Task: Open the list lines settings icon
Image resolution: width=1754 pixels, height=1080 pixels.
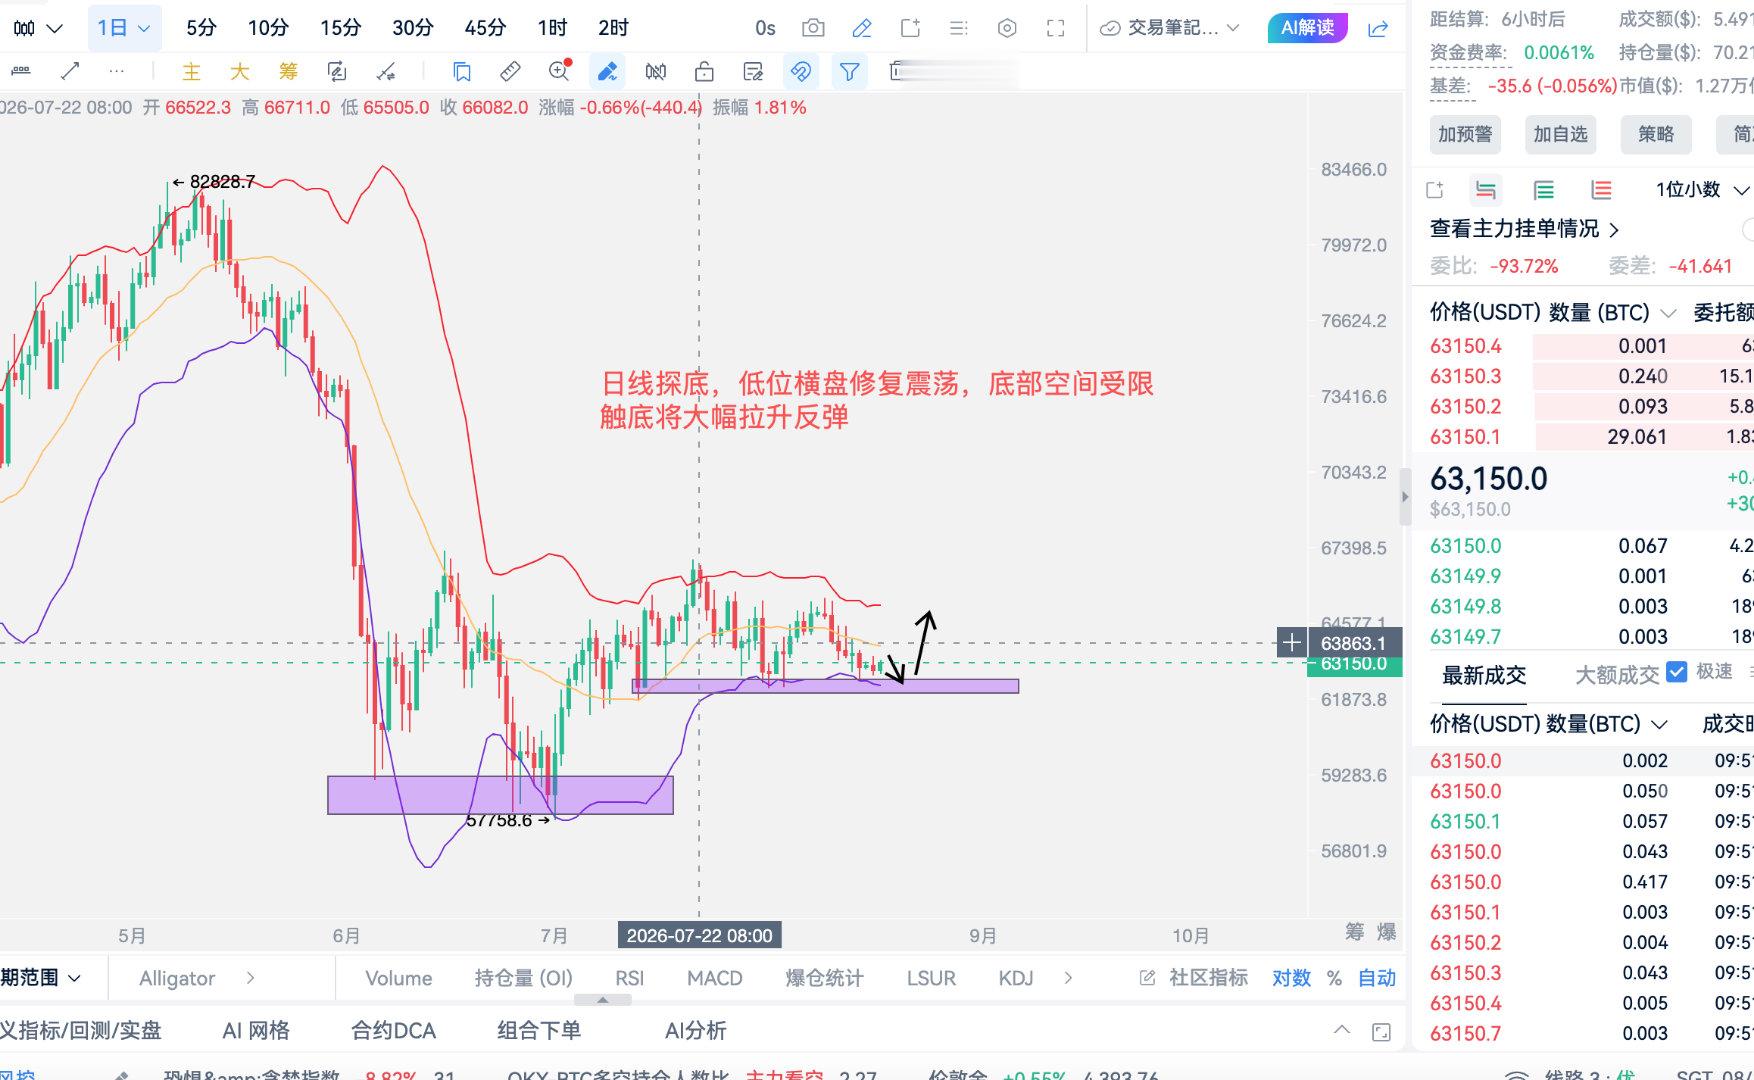Action: pyautogui.click(x=959, y=28)
